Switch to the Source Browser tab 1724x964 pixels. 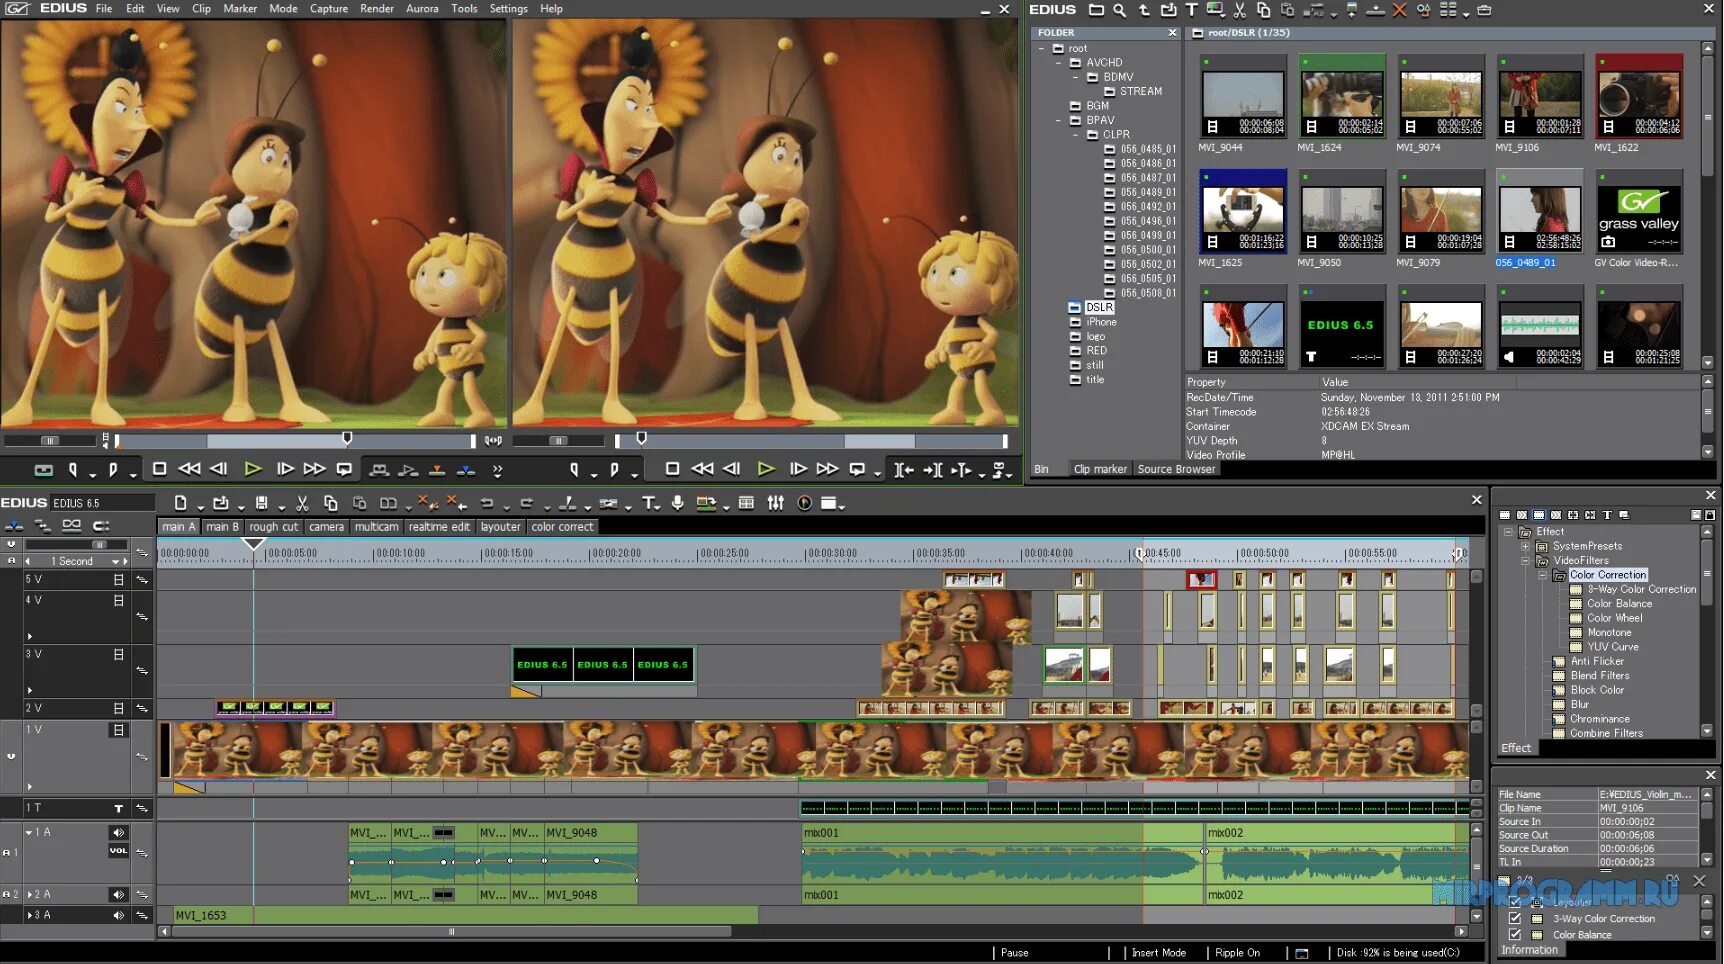pyautogui.click(x=1176, y=469)
